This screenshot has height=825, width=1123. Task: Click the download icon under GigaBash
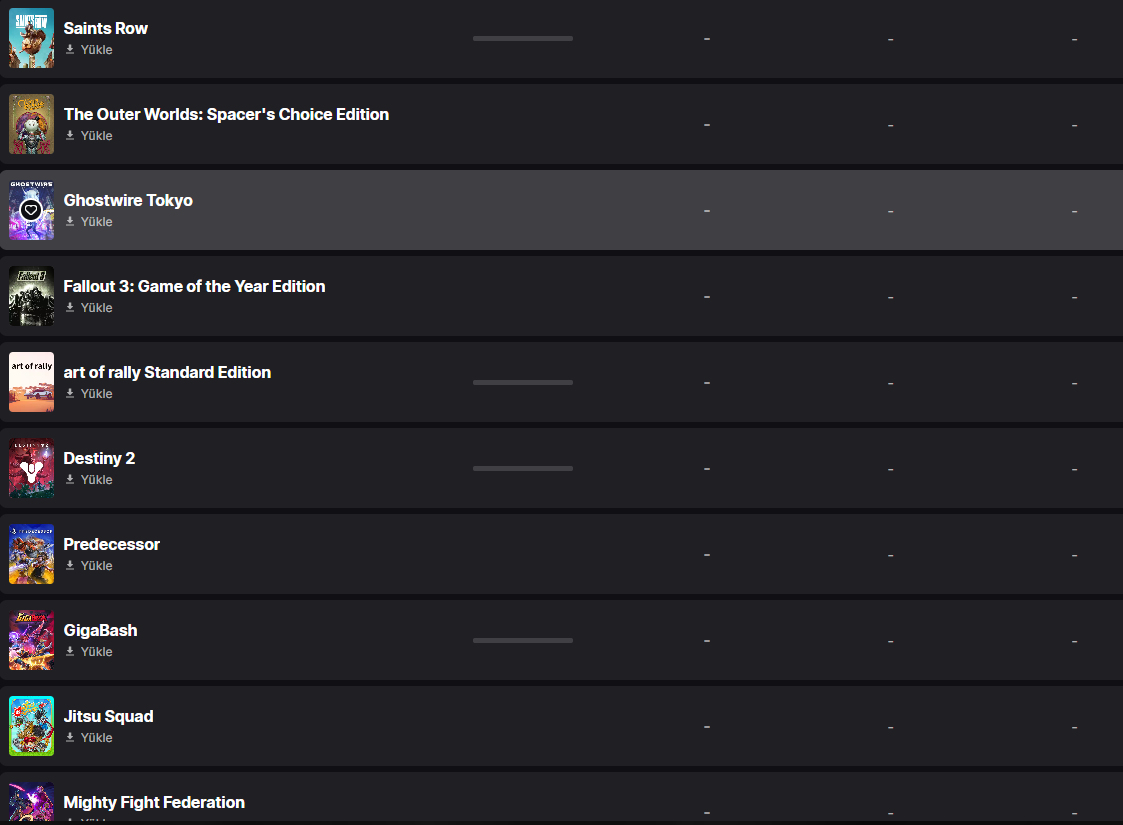[x=70, y=652]
